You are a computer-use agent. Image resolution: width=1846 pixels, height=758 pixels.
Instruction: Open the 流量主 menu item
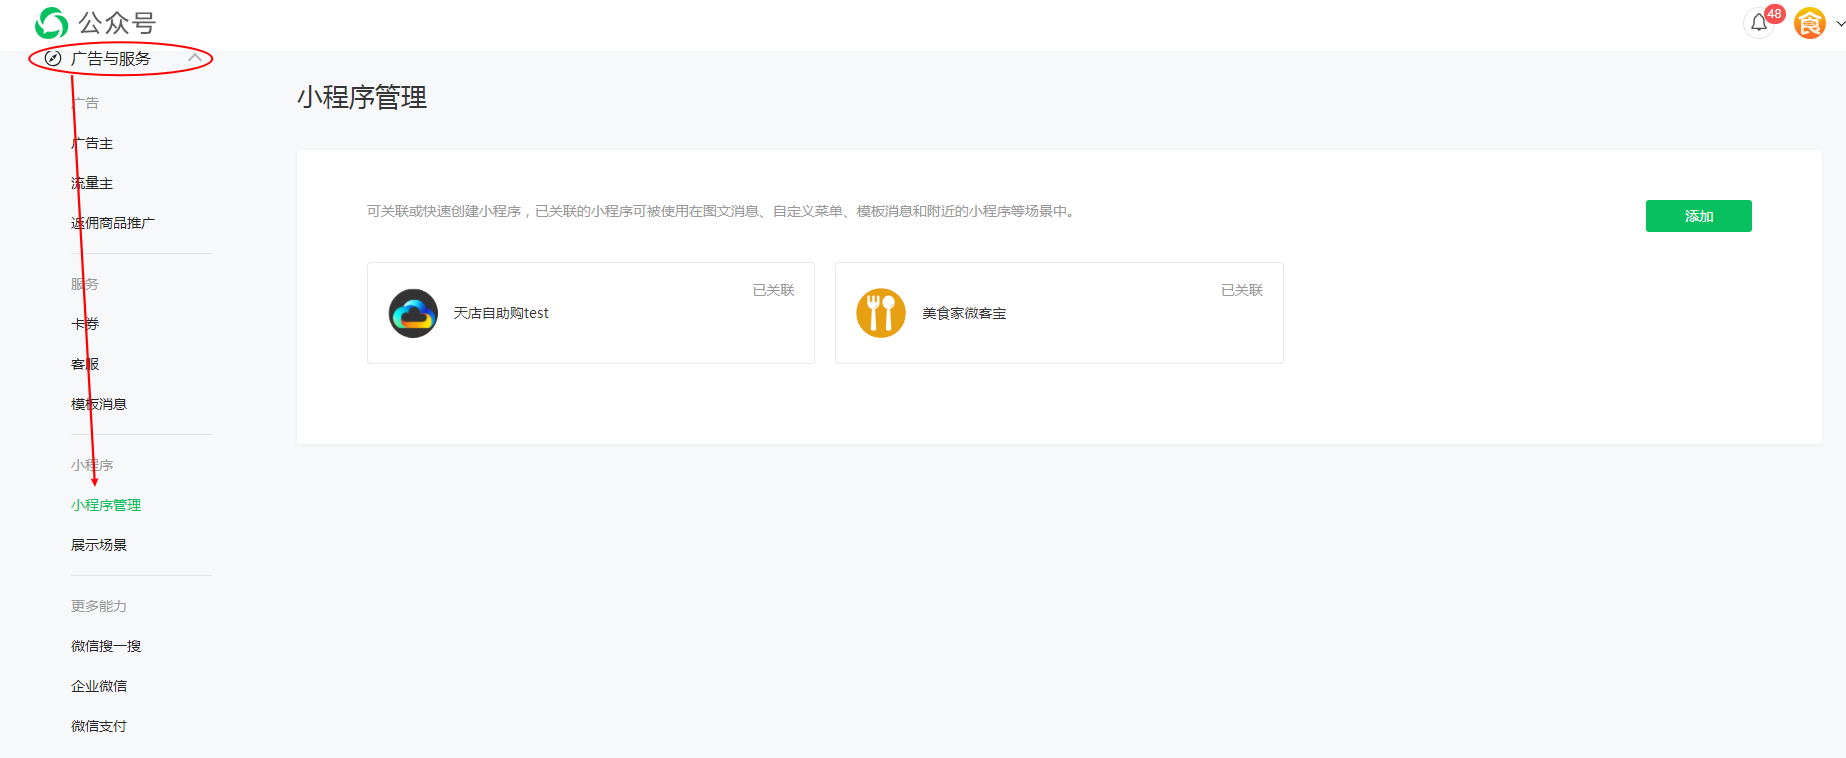[x=92, y=183]
